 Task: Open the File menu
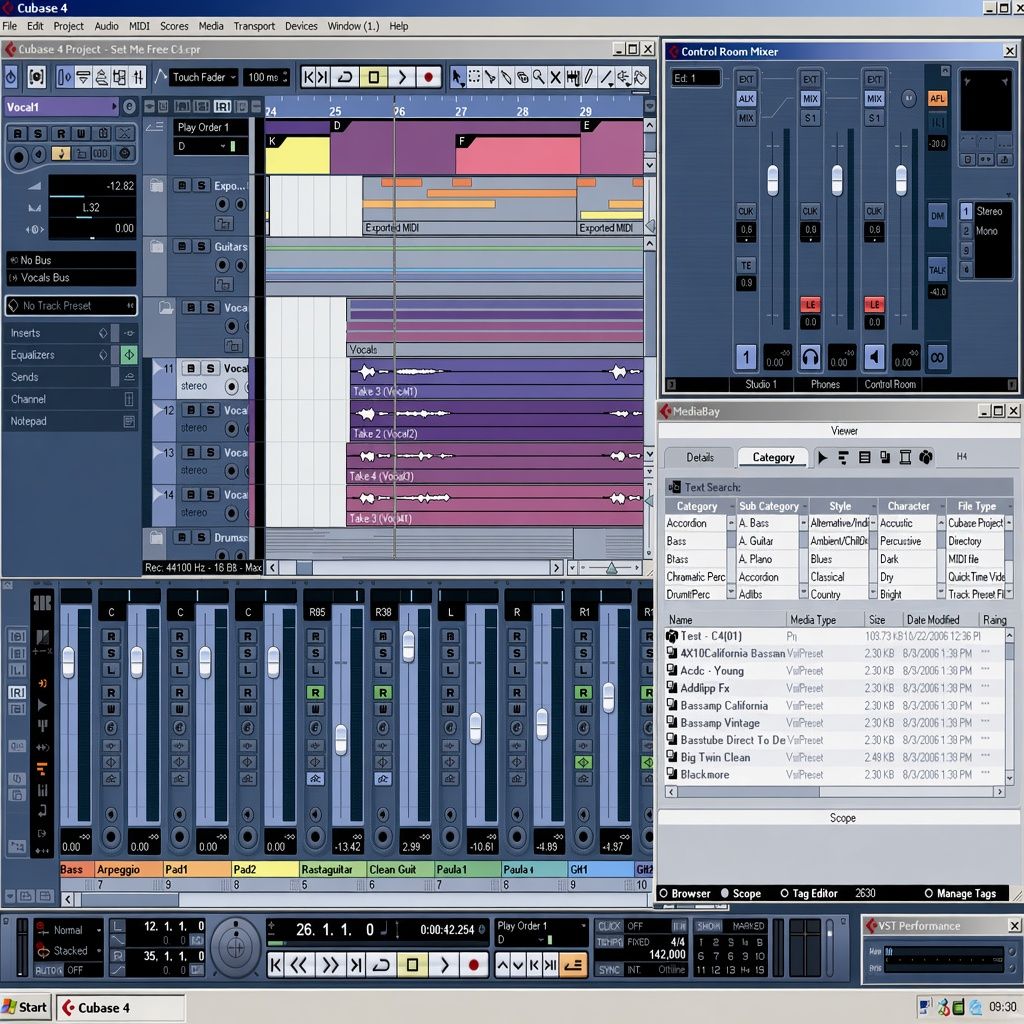tap(10, 26)
